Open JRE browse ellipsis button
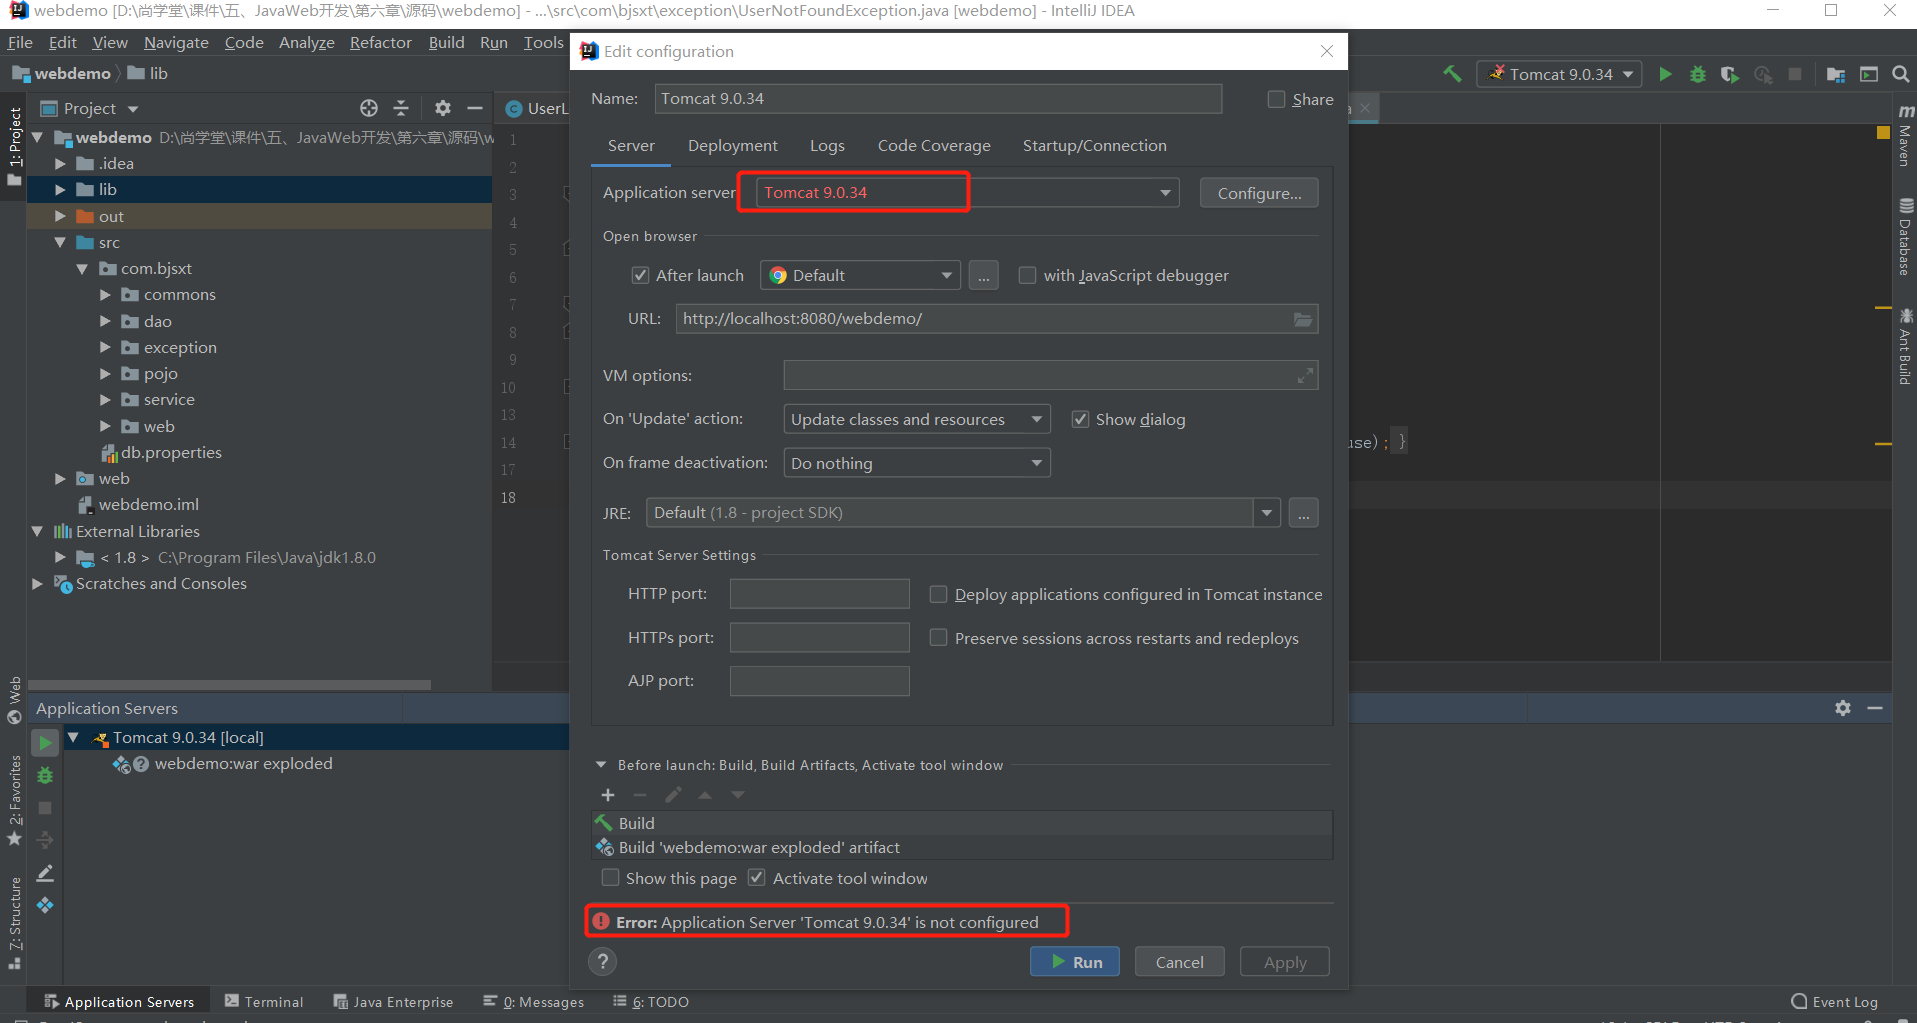This screenshot has height=1023, width=1917. coord(1303,513)
